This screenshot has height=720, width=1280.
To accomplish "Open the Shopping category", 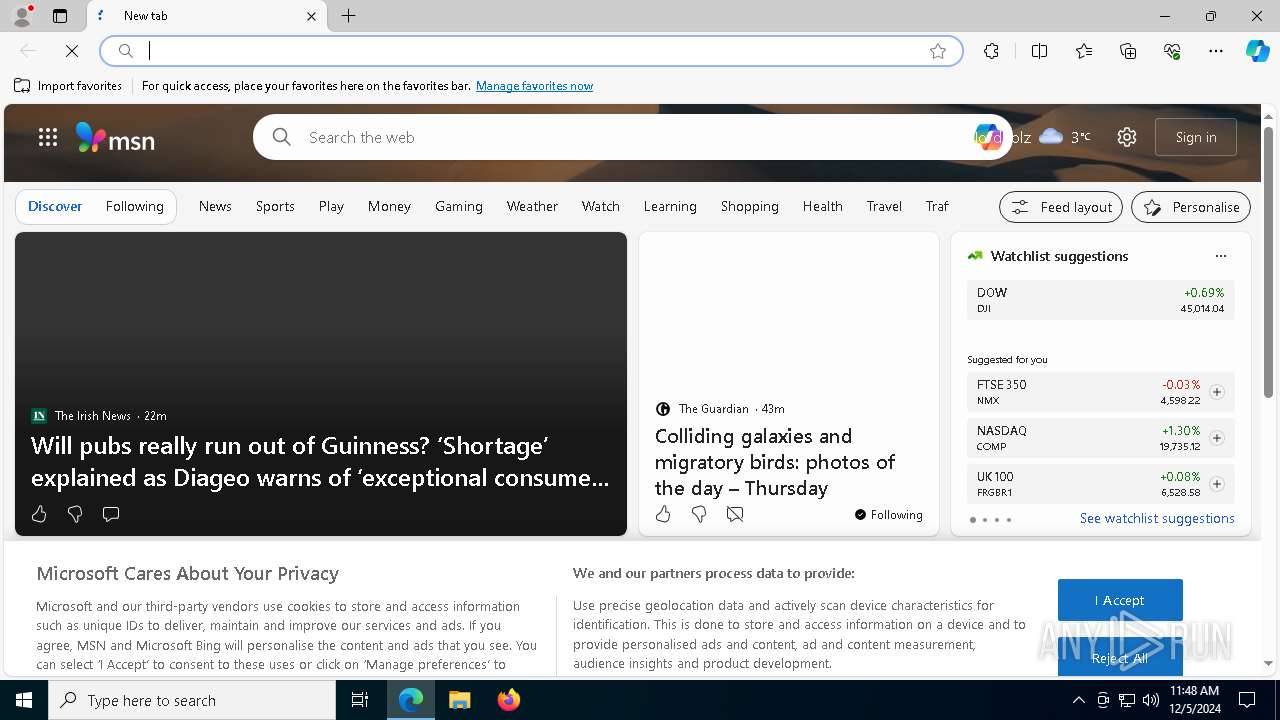I will click(x=750, y=206).
